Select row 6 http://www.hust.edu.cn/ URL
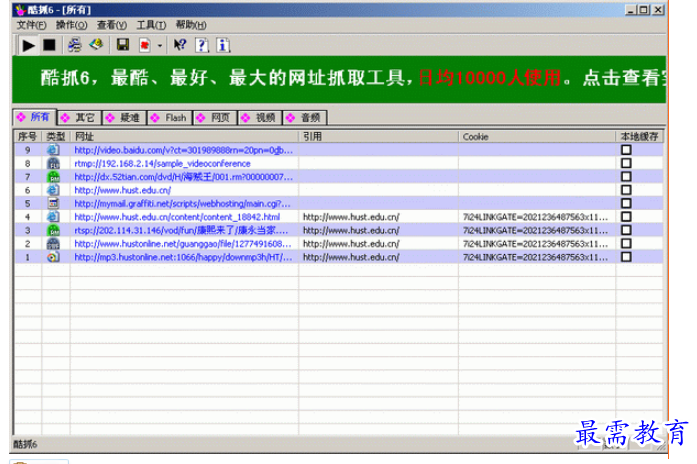Viewport: 697px width, 464px height. [122, 190]
